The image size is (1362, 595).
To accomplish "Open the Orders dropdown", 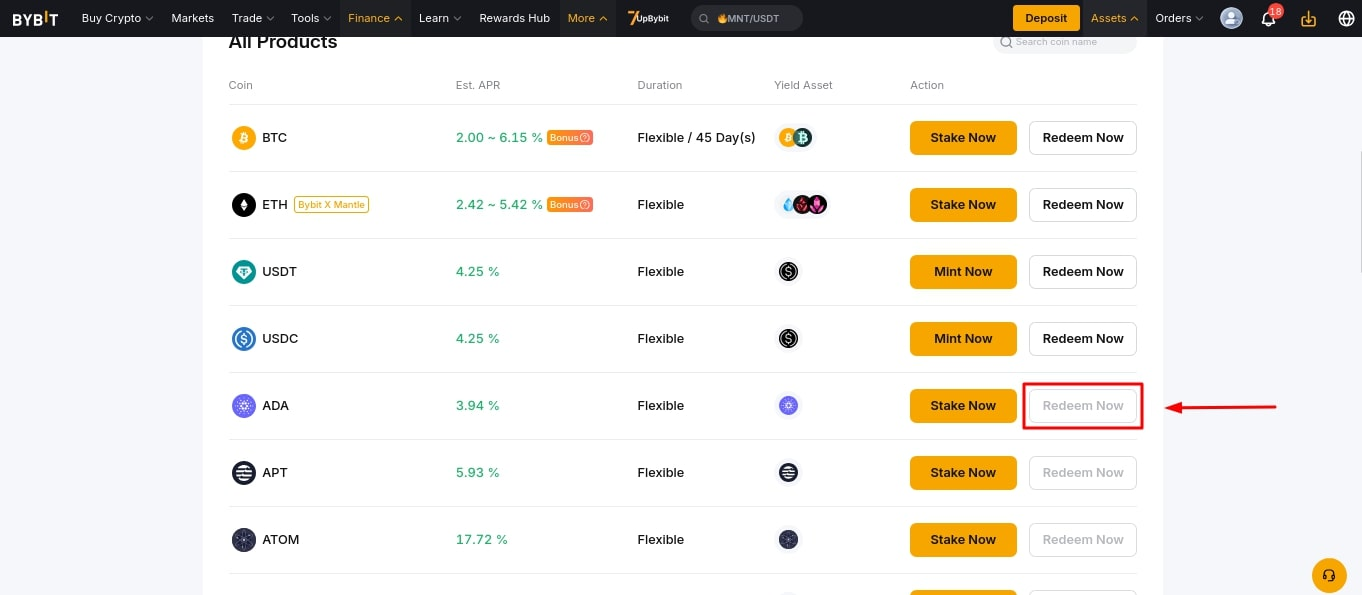I will [1179, 18].
